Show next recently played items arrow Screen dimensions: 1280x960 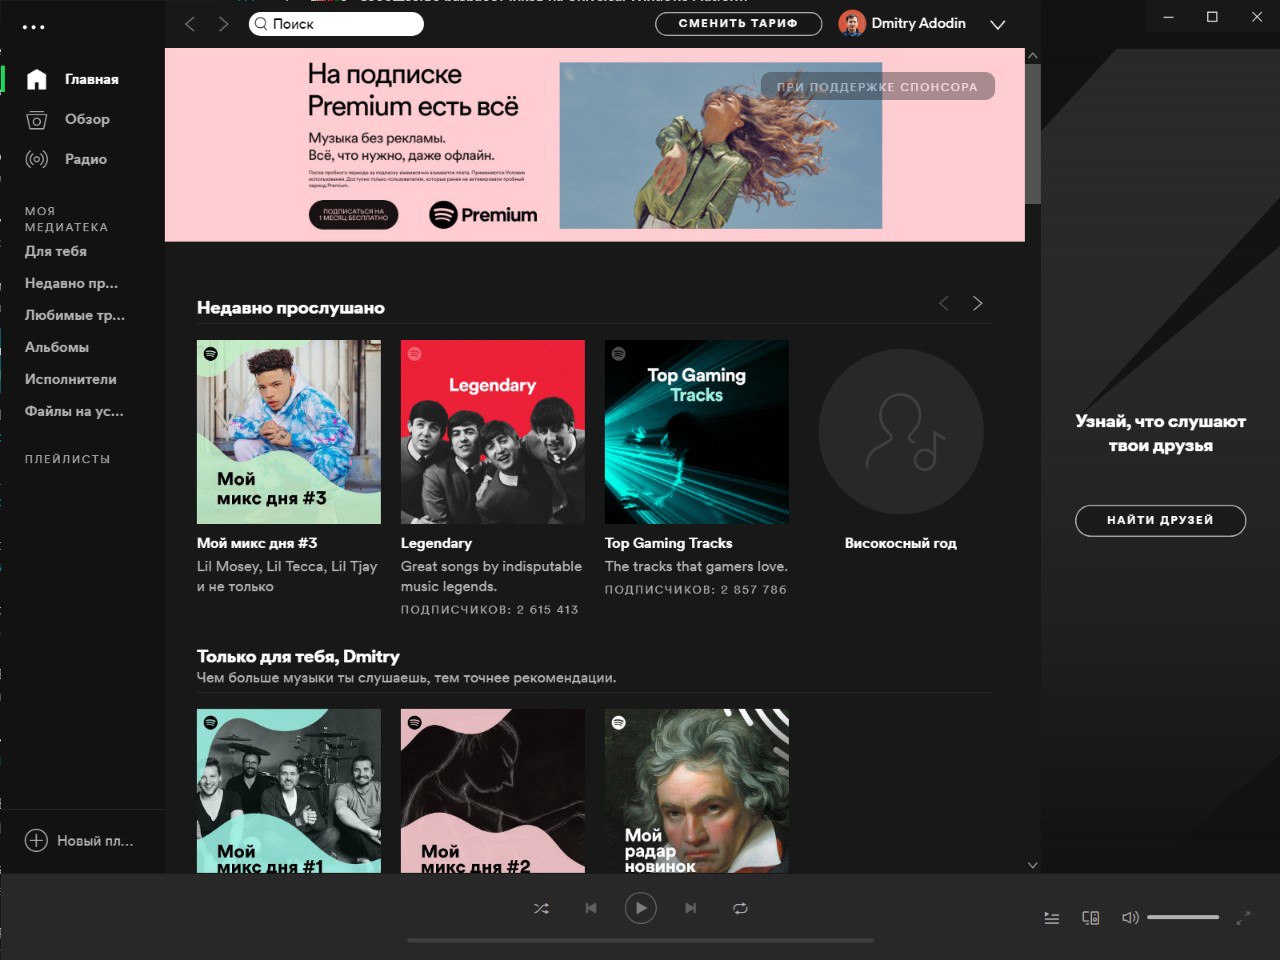977,303
